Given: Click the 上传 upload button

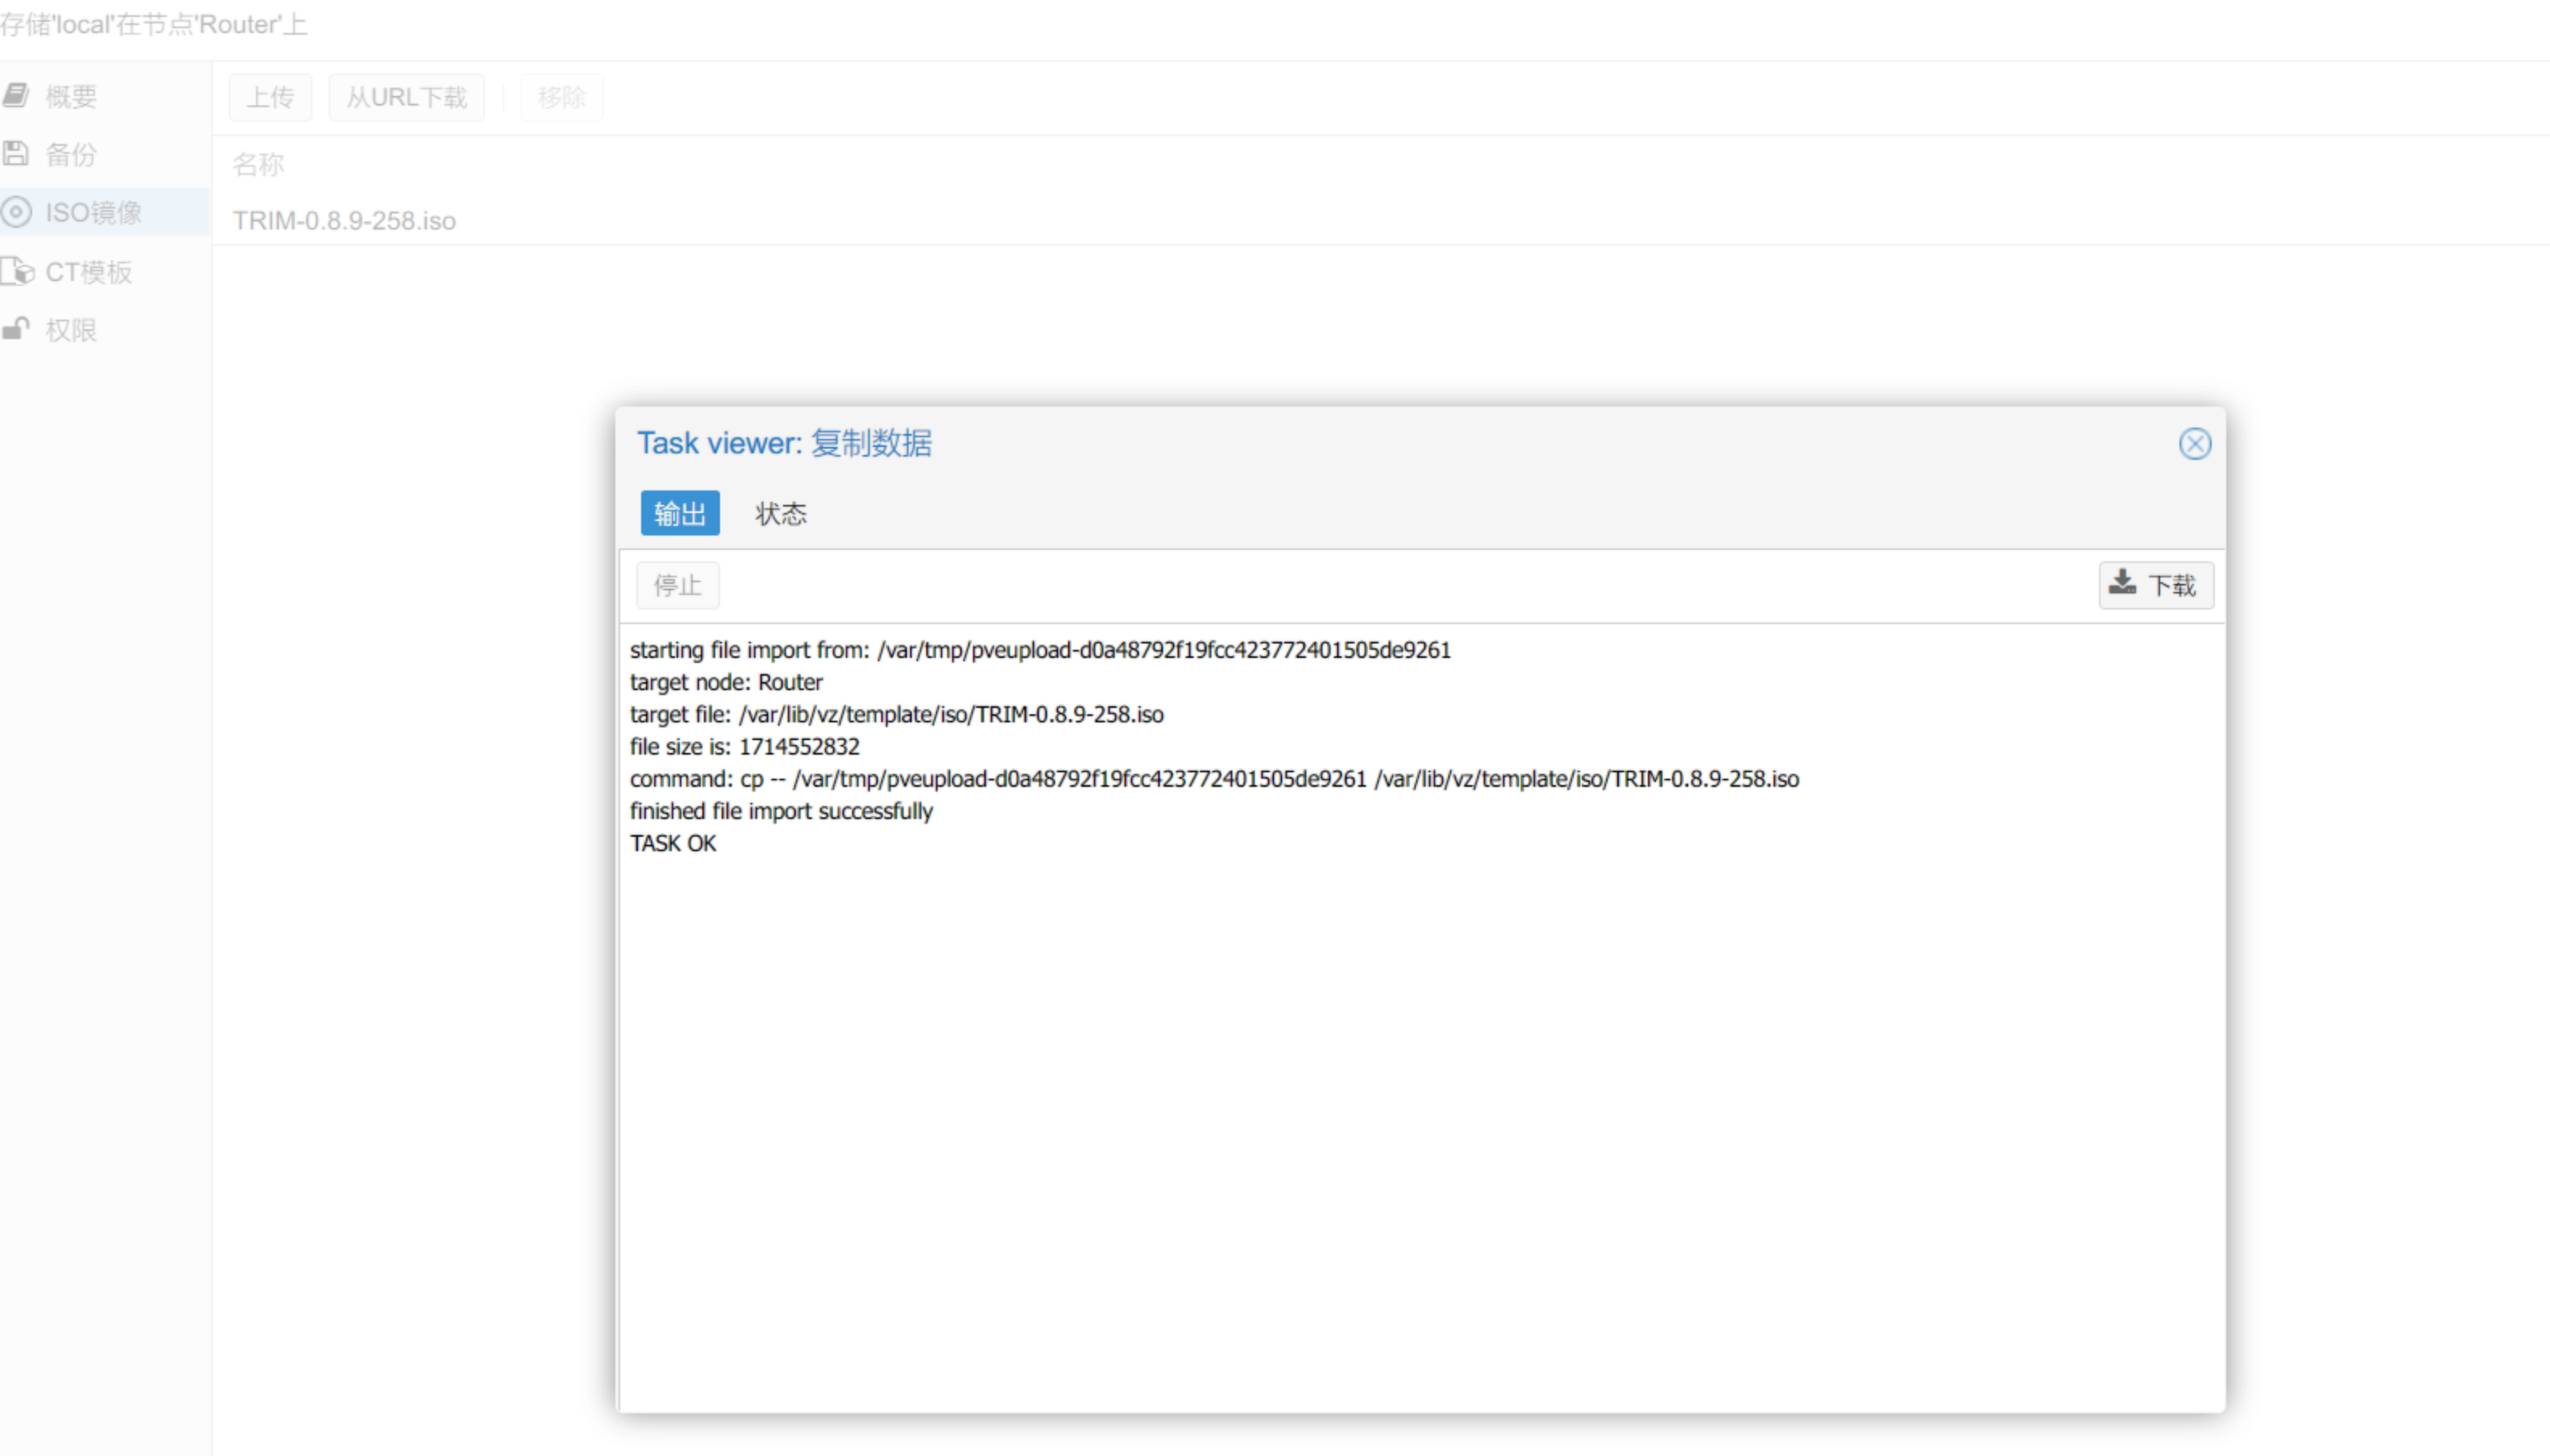Looking at the screenshot, I should [270, 97].
